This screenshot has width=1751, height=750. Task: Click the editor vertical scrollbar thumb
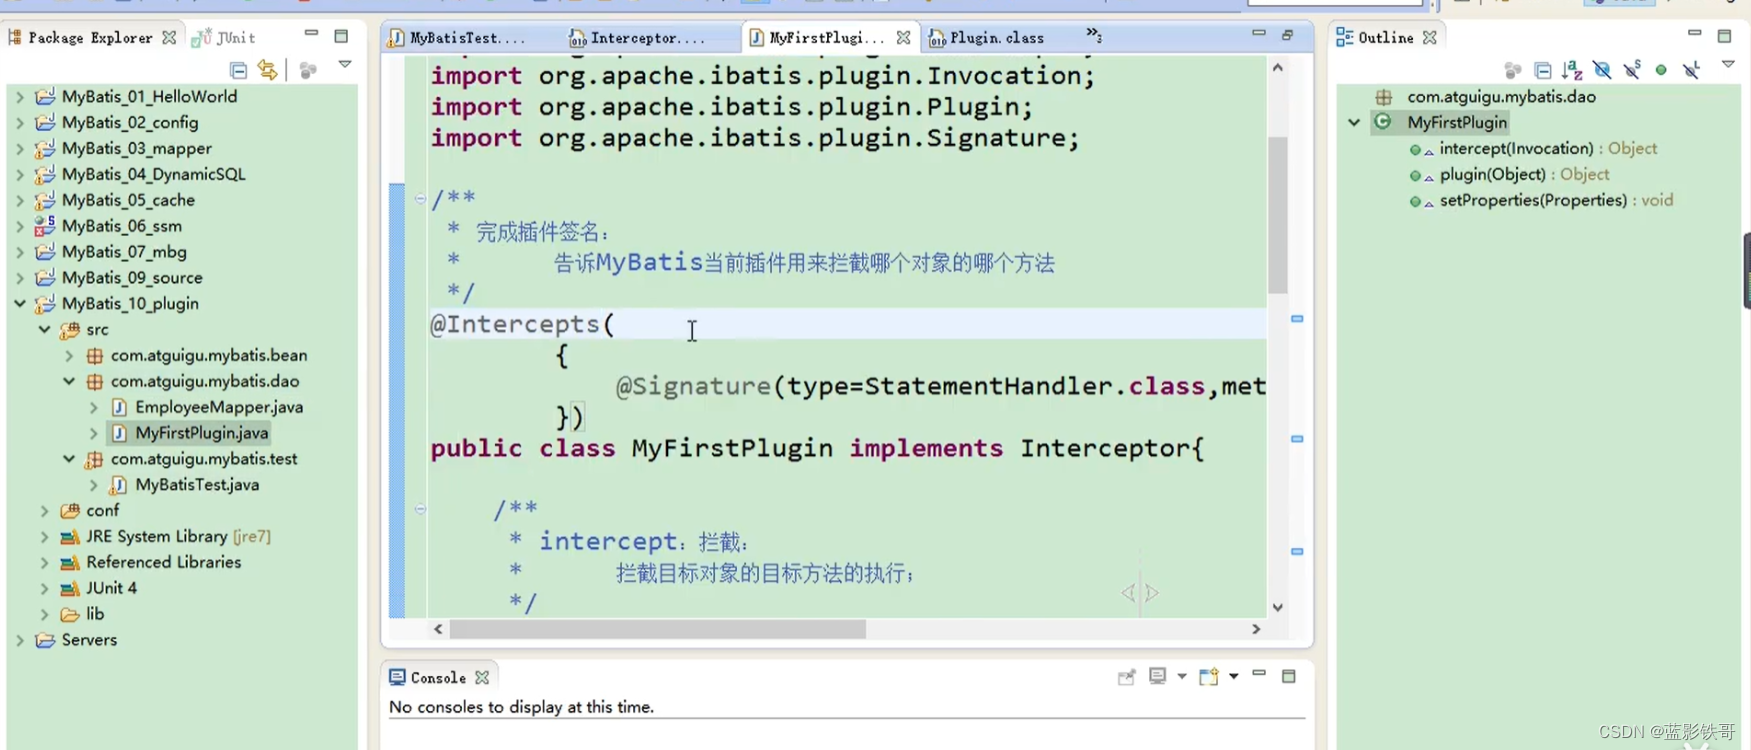coord(1277,214)
